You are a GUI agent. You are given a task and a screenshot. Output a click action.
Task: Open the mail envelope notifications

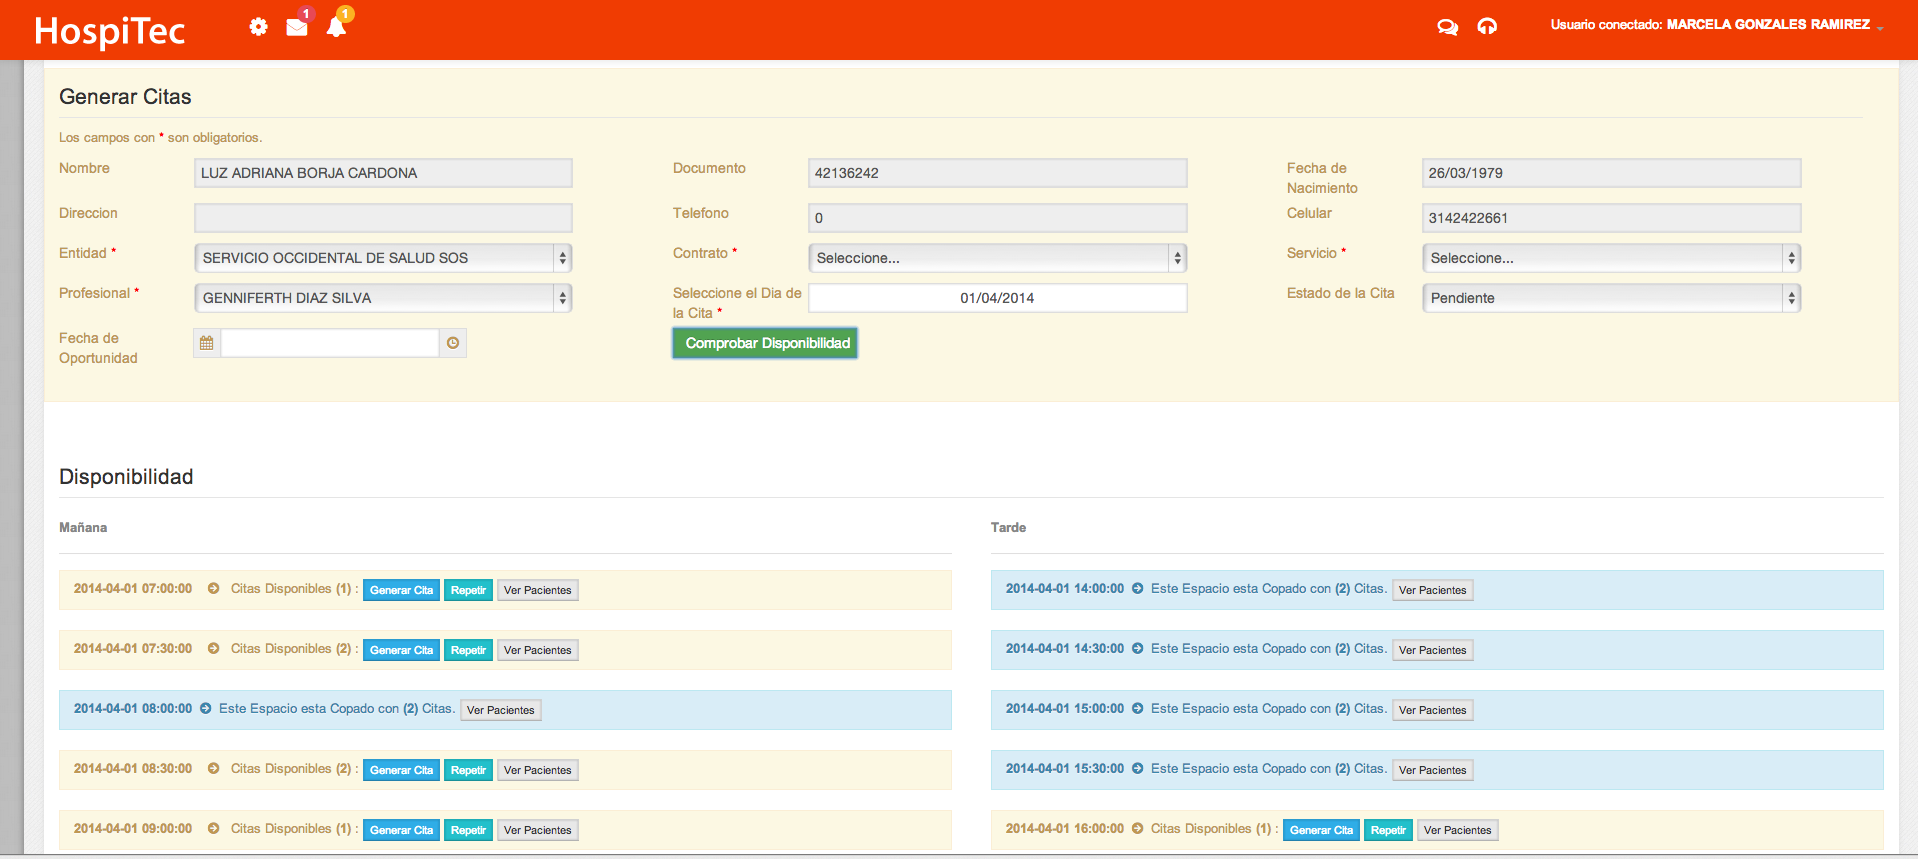(297, 27)
